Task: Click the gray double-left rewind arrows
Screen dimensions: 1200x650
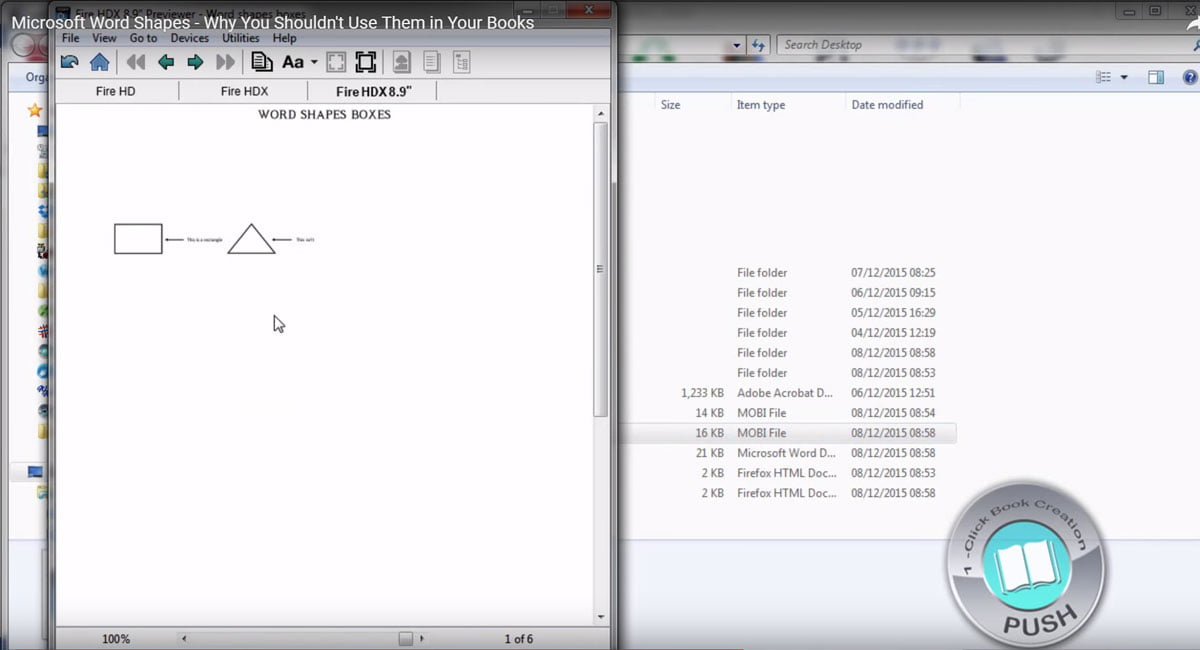Action: click(136, 62)
